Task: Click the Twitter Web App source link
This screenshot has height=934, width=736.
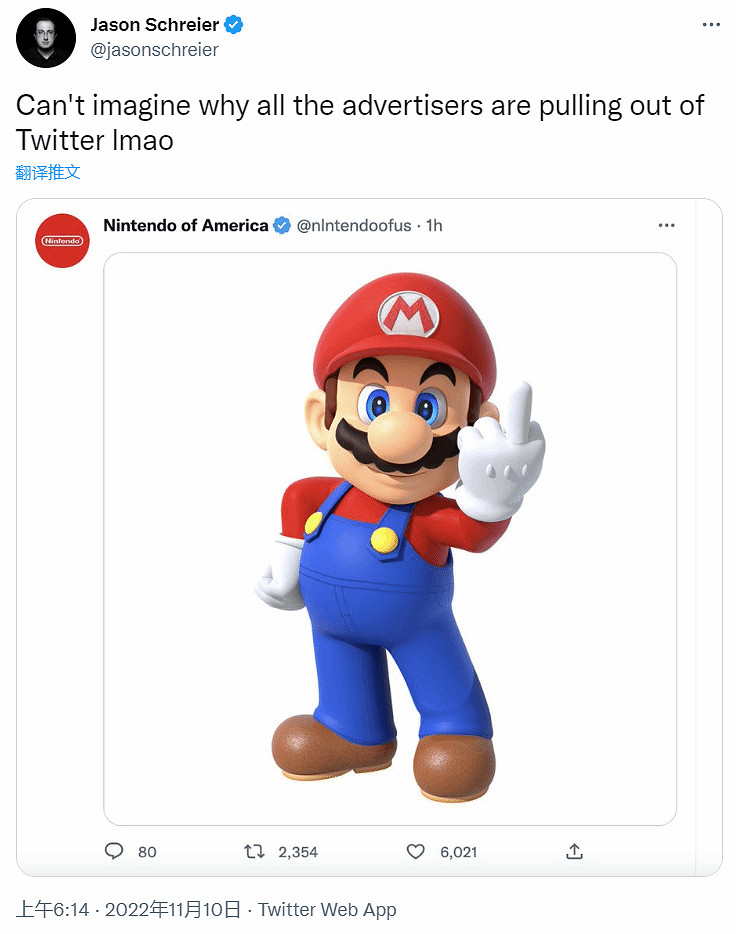Action: click(x=327, y=909)
